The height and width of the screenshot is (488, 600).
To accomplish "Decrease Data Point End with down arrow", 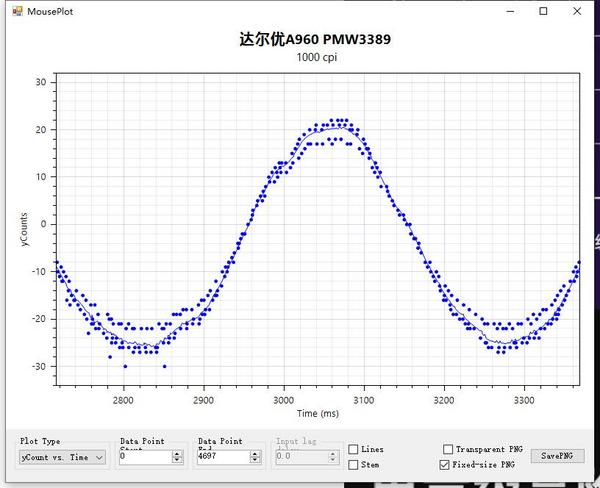I will coord(255,460).
